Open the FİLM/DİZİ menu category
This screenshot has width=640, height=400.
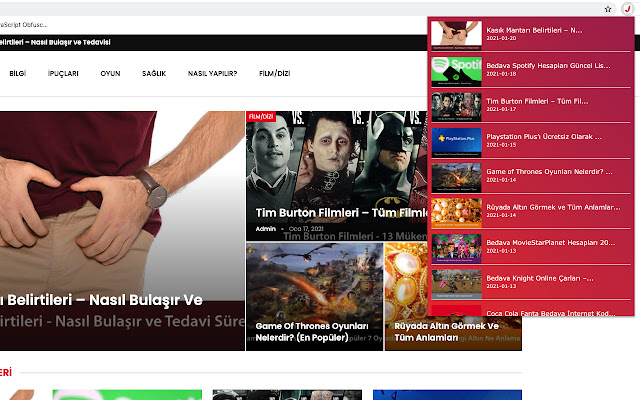point(274,73)
